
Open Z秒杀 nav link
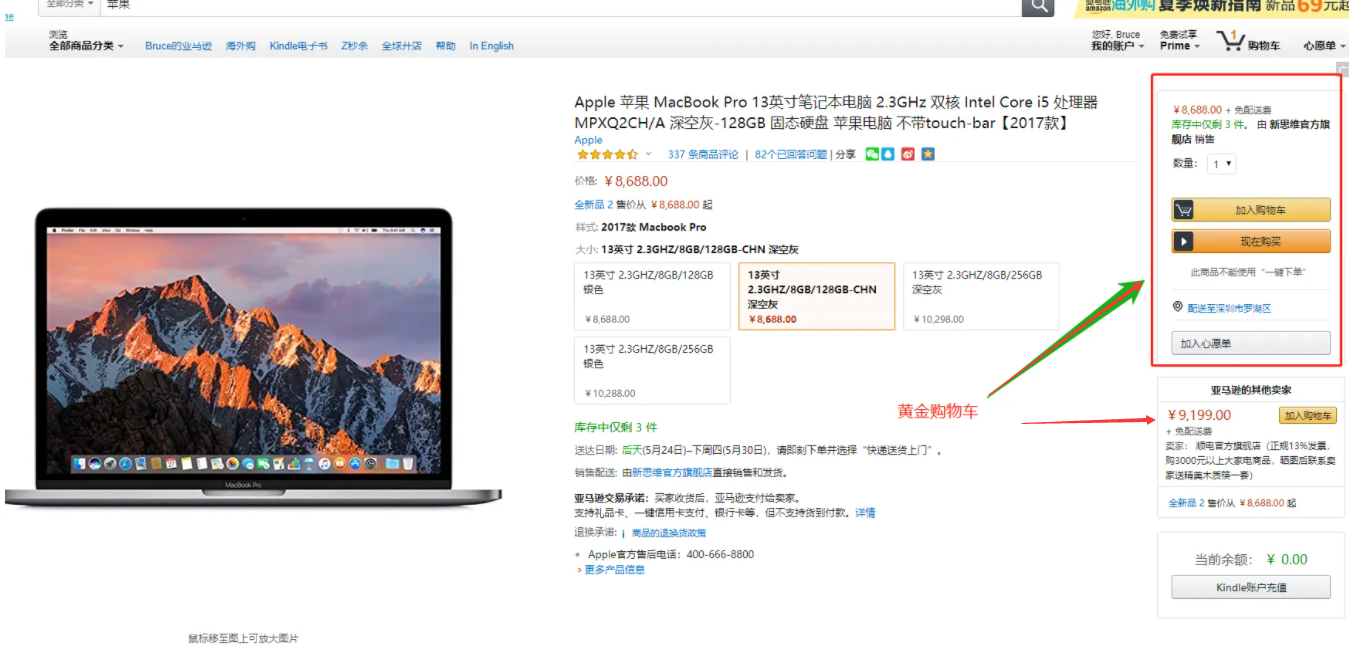point(354,46)
